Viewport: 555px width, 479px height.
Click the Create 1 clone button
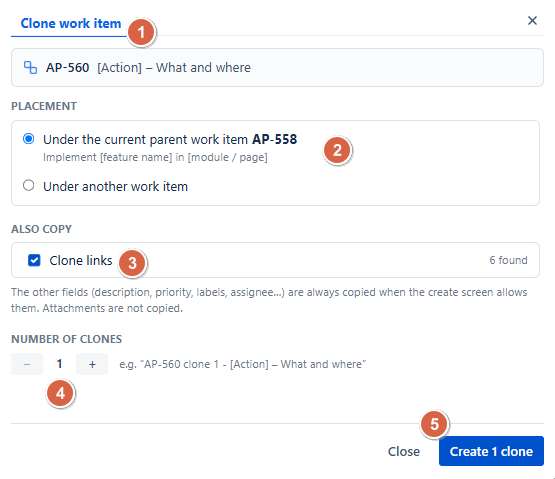click(491, 451)
